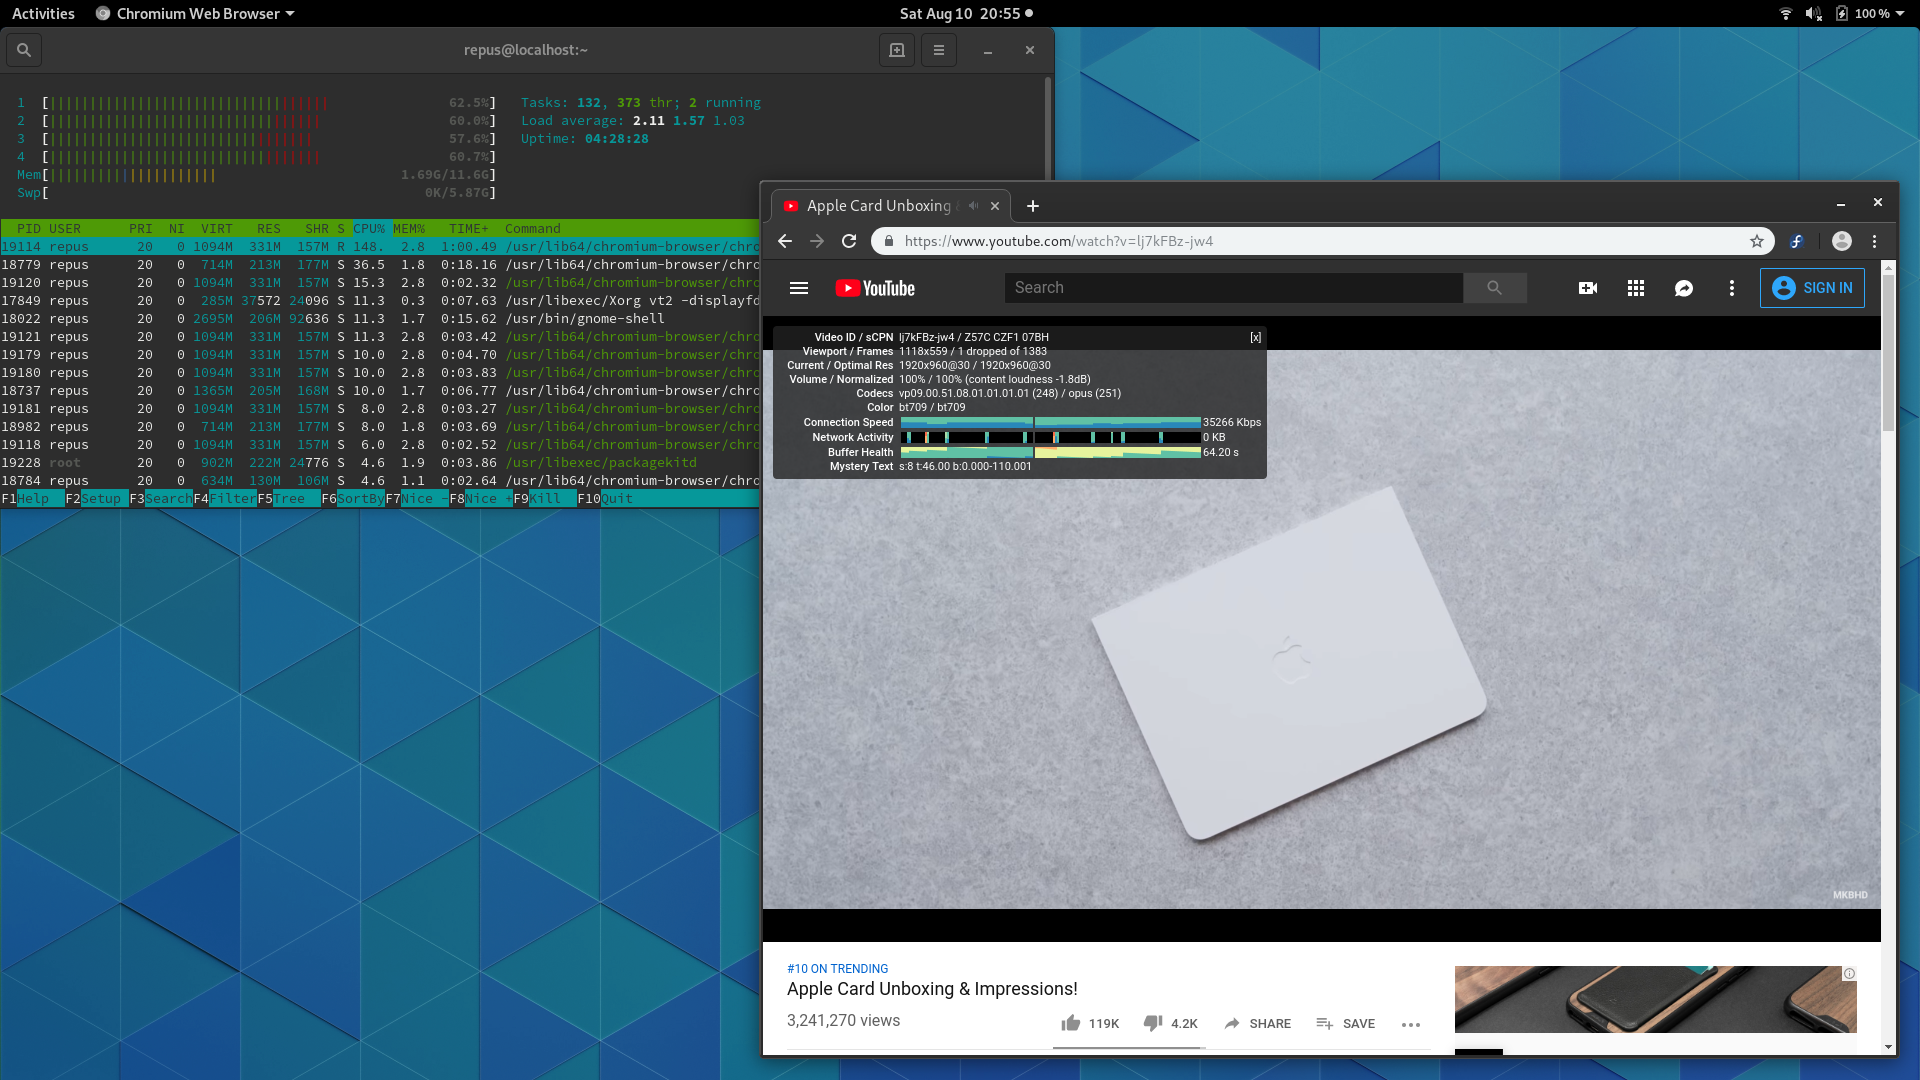Bookmark this page with star icon
The height and width of the screenshot is (1080, 1920).
coord(1757,241)
